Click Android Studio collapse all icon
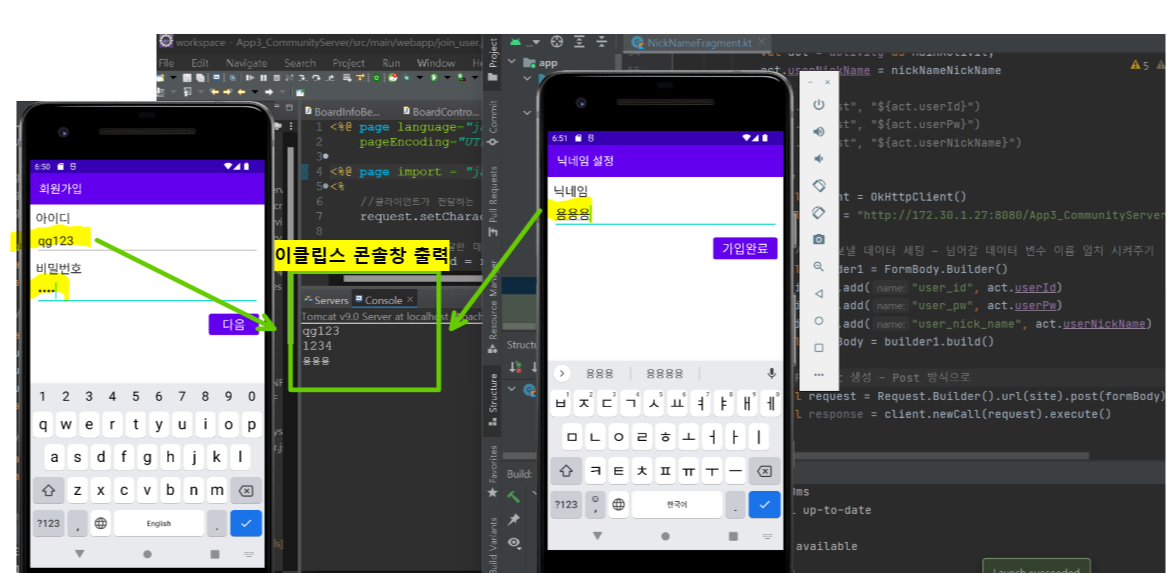This screenshot has width=1170, height=573. pos(599,42)
